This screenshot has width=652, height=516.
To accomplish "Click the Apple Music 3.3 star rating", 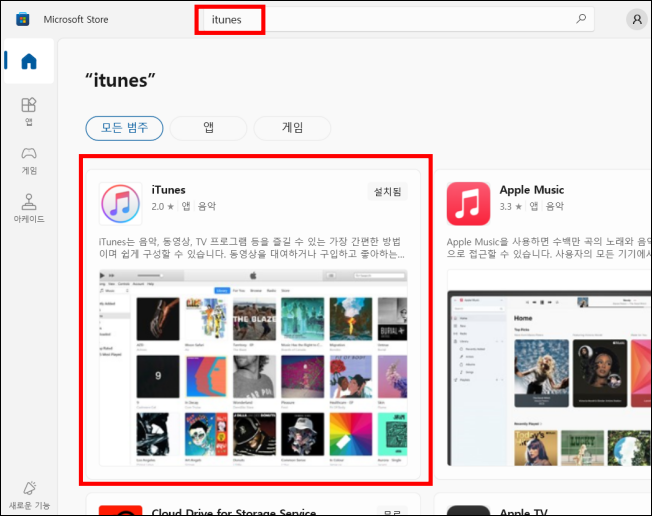I will pyautogui.click(x=511, y=206).
